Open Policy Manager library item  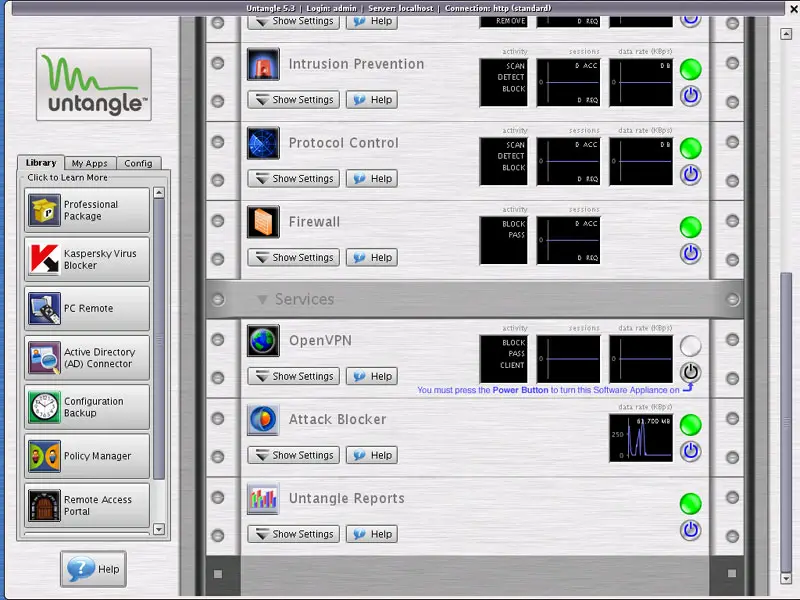coord(87,456)
